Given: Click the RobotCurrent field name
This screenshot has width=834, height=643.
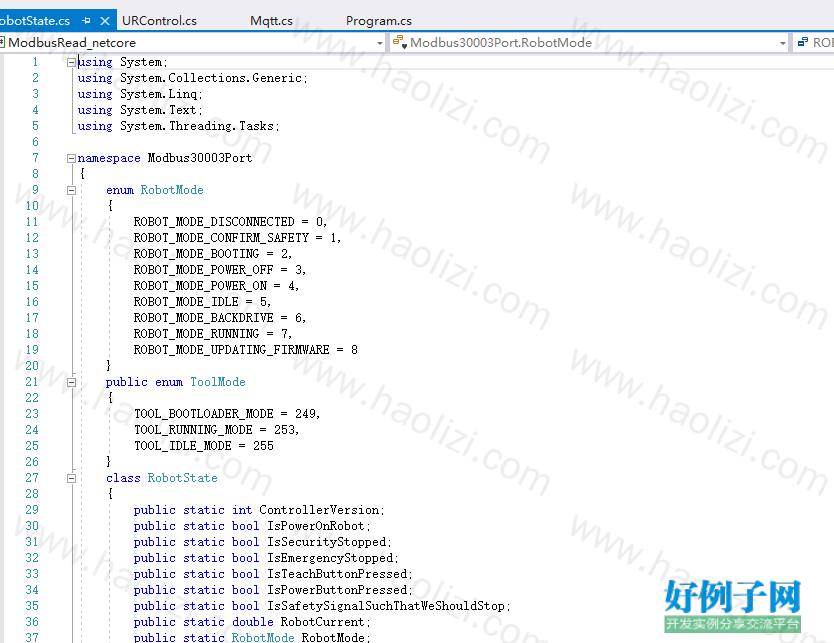Looking at the screenshot, I should point(323,622).
